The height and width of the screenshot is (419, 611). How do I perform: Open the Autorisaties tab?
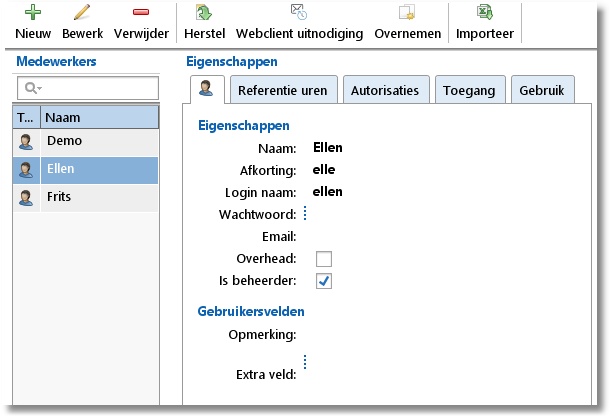(x=384, y=90)
